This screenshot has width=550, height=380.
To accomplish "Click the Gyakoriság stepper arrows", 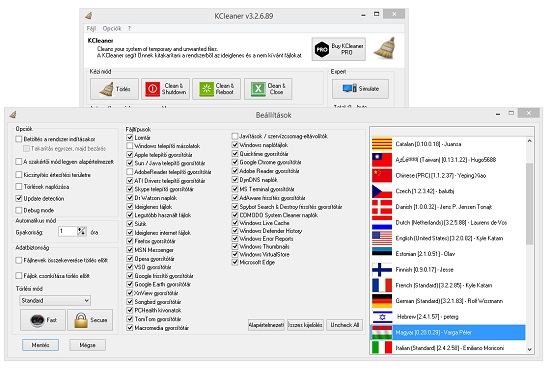I will [81, 231].
